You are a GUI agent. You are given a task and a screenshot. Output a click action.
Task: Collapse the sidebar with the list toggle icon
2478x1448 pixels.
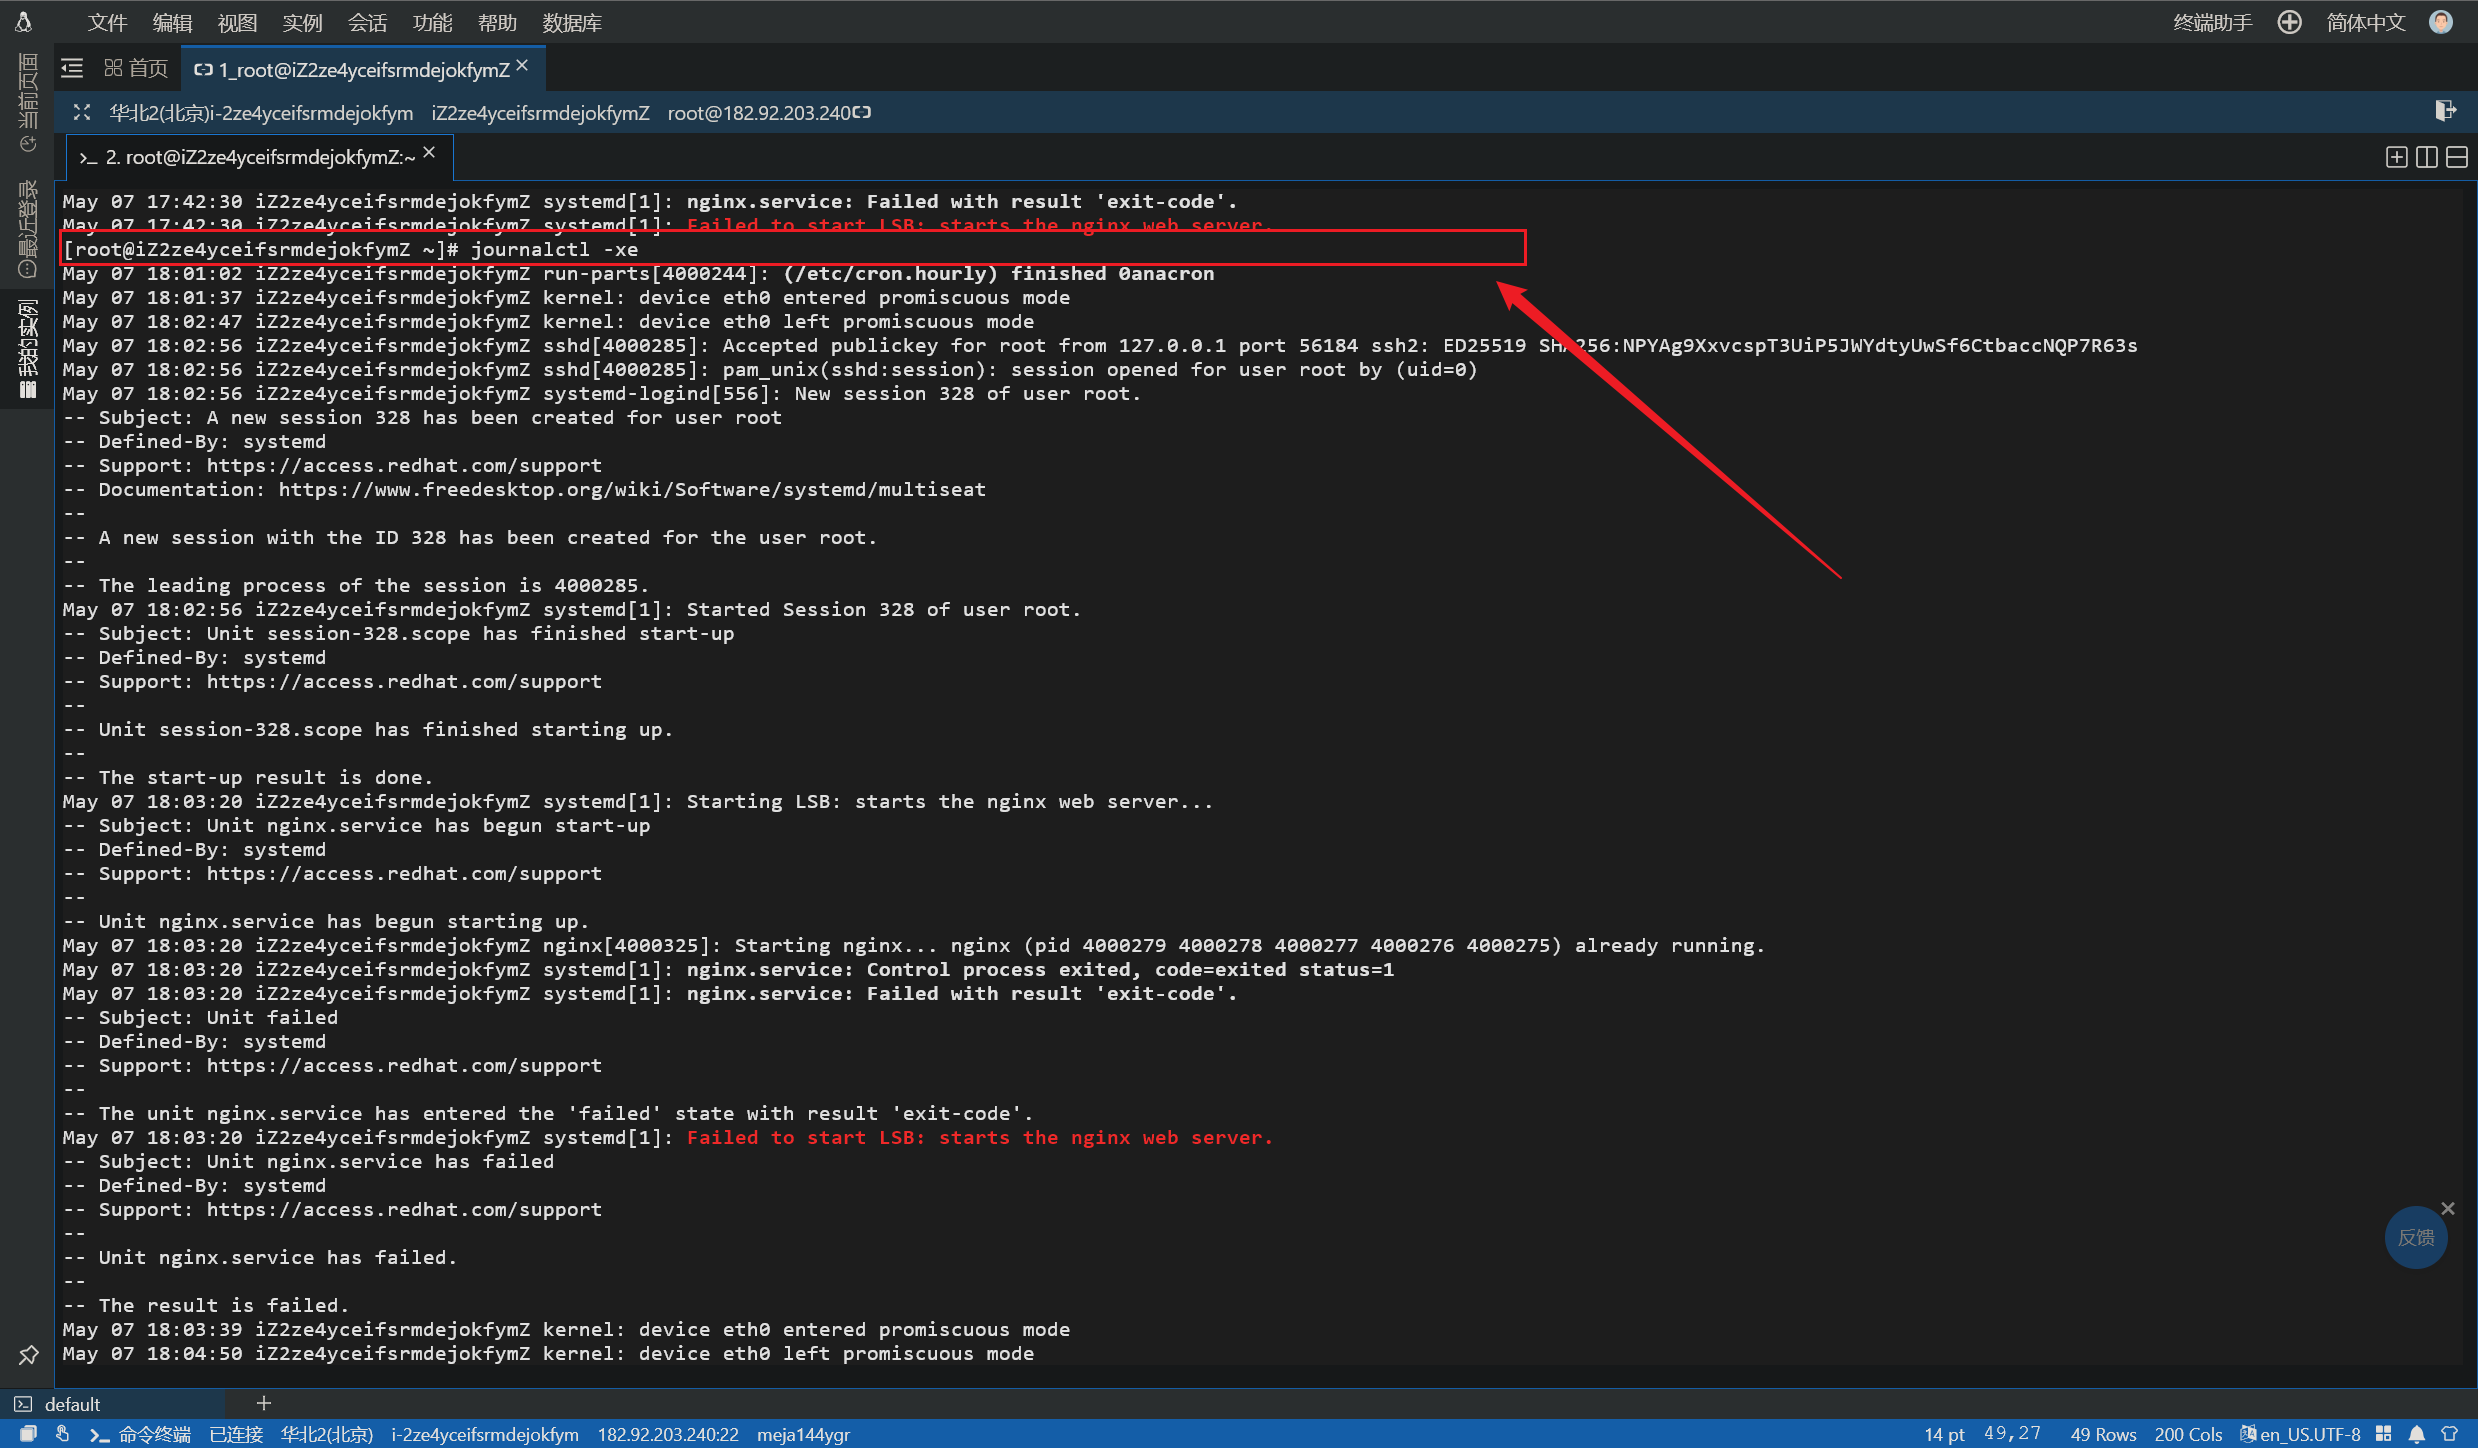[72, 68]
